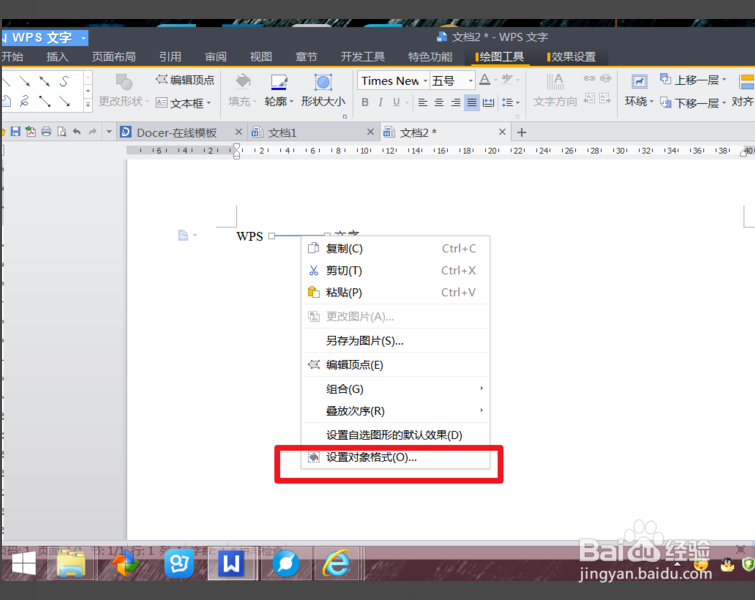Align text right in ribbon
Screen dimensions: 755x600
(456, 102)
